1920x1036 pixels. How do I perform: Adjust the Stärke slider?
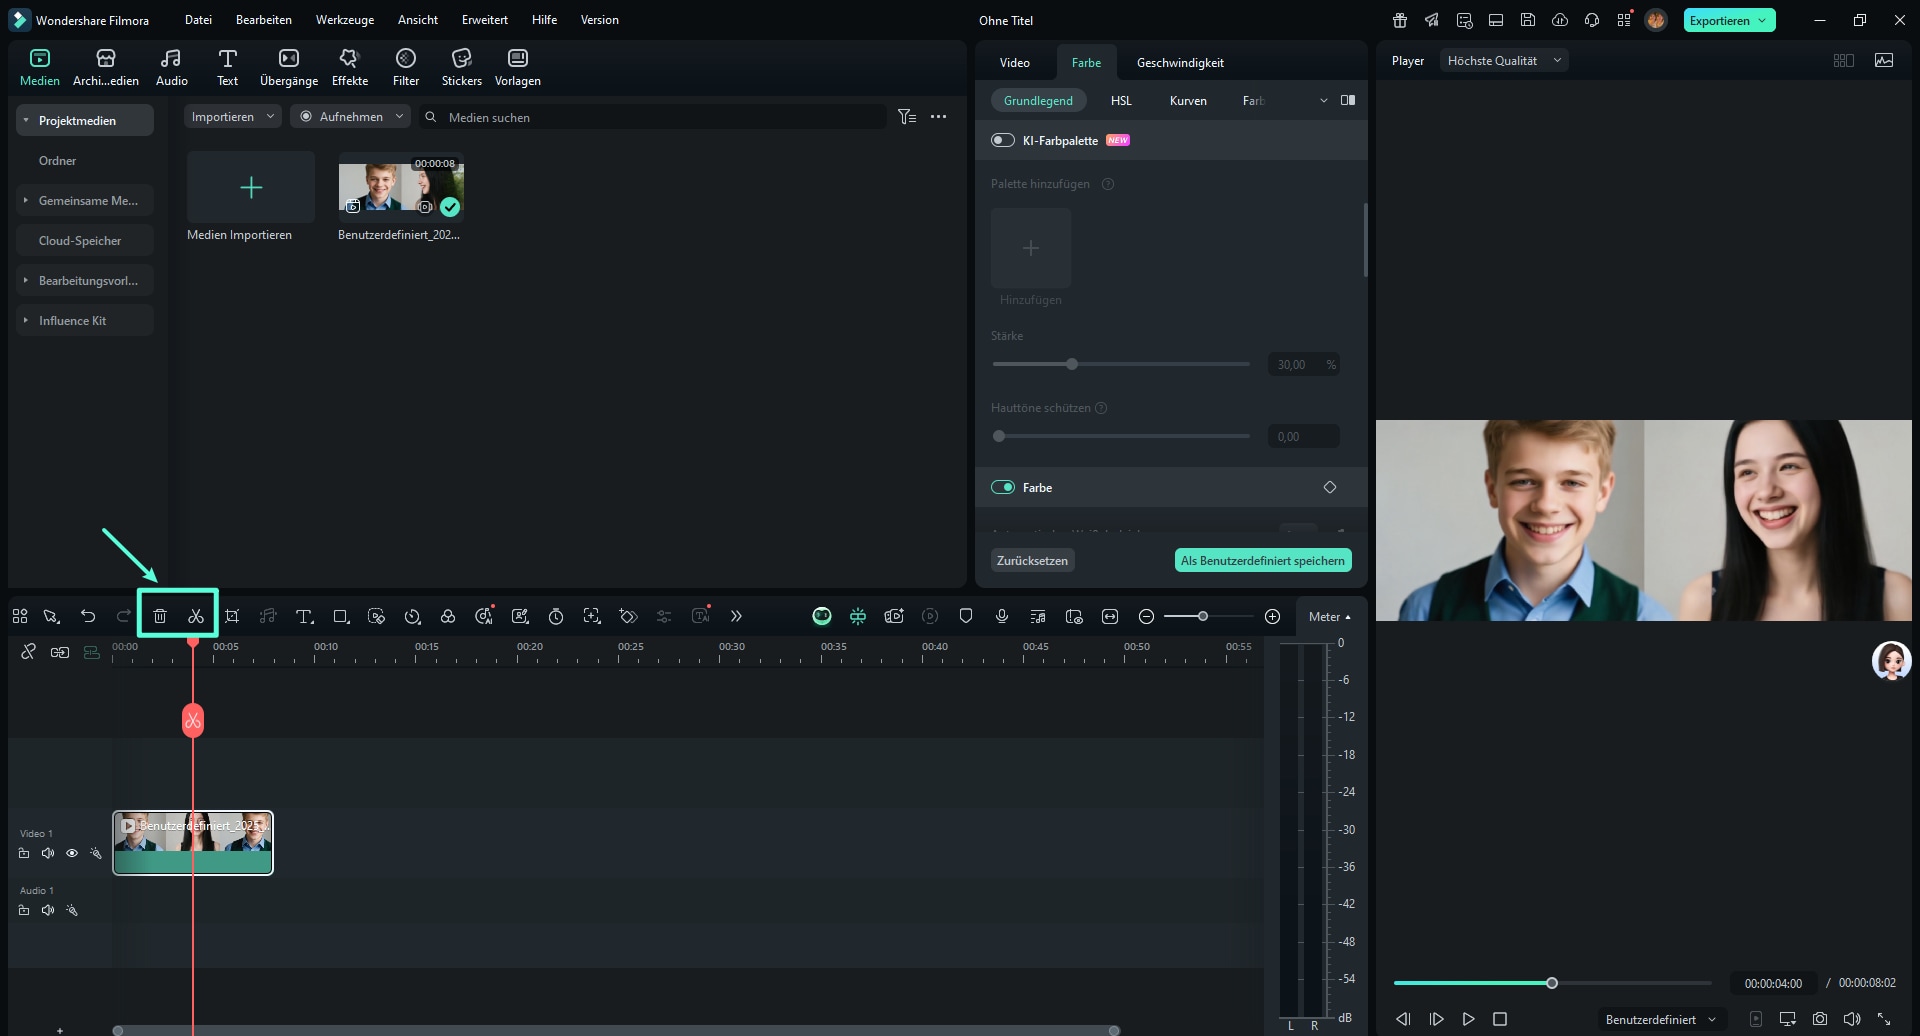click(1072, 364)
